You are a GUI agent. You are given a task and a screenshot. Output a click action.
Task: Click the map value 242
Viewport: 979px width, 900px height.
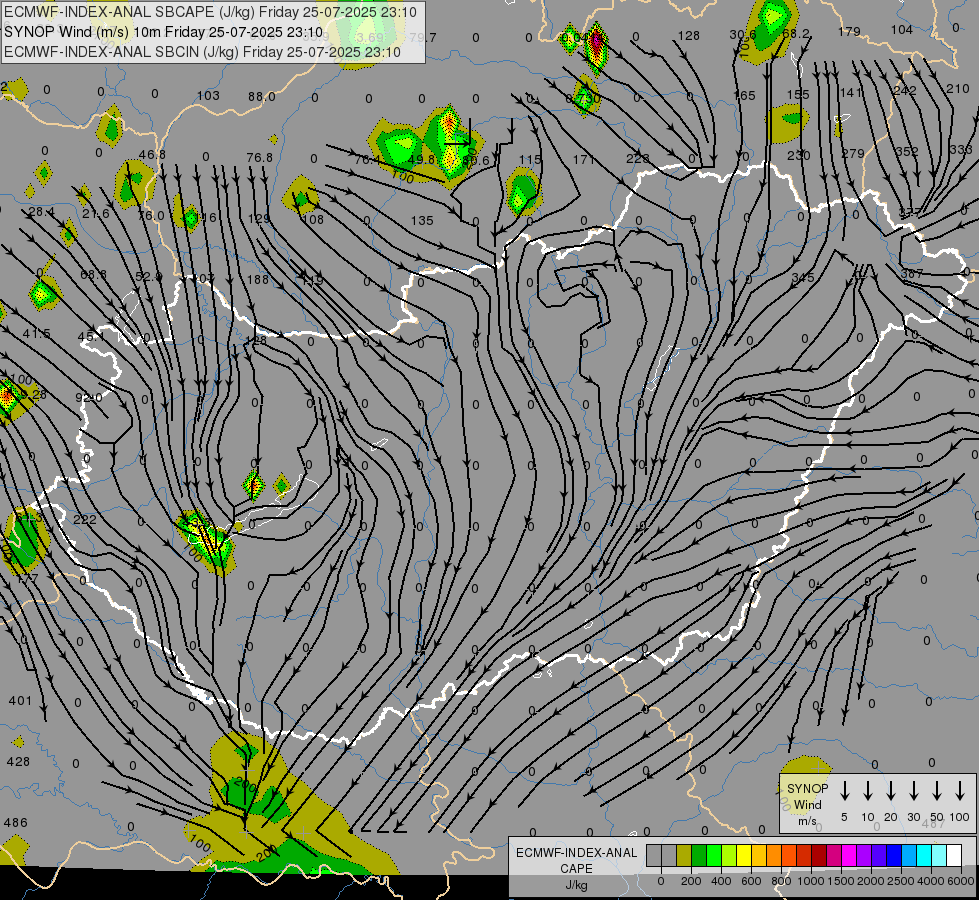[x=905, y=90]
